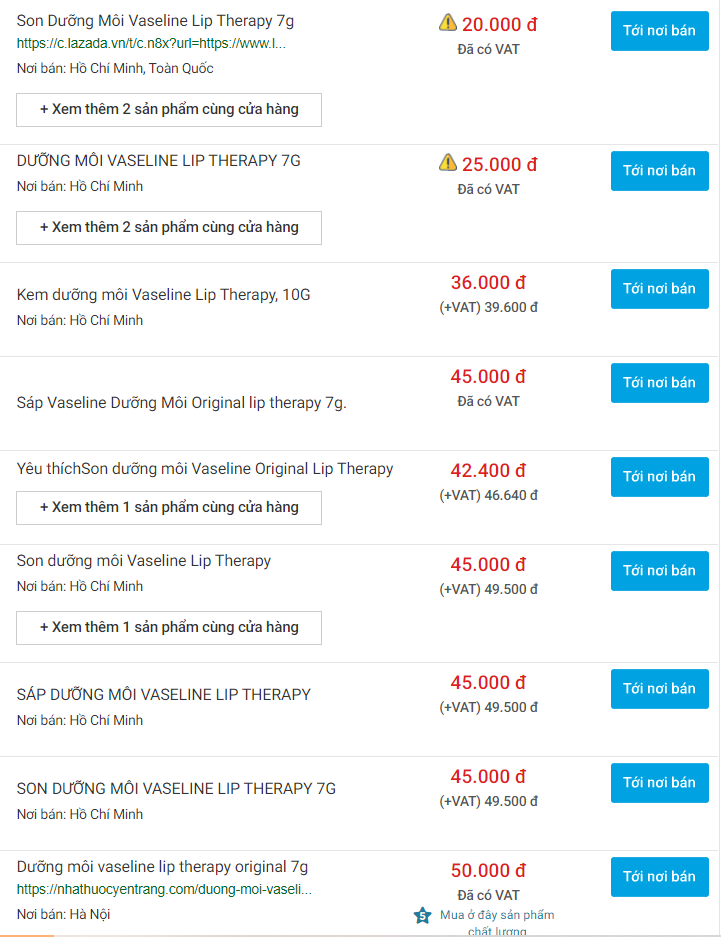Go to seller for the 20.000 đ listing

pyautogui.click(x=659, y=31)
